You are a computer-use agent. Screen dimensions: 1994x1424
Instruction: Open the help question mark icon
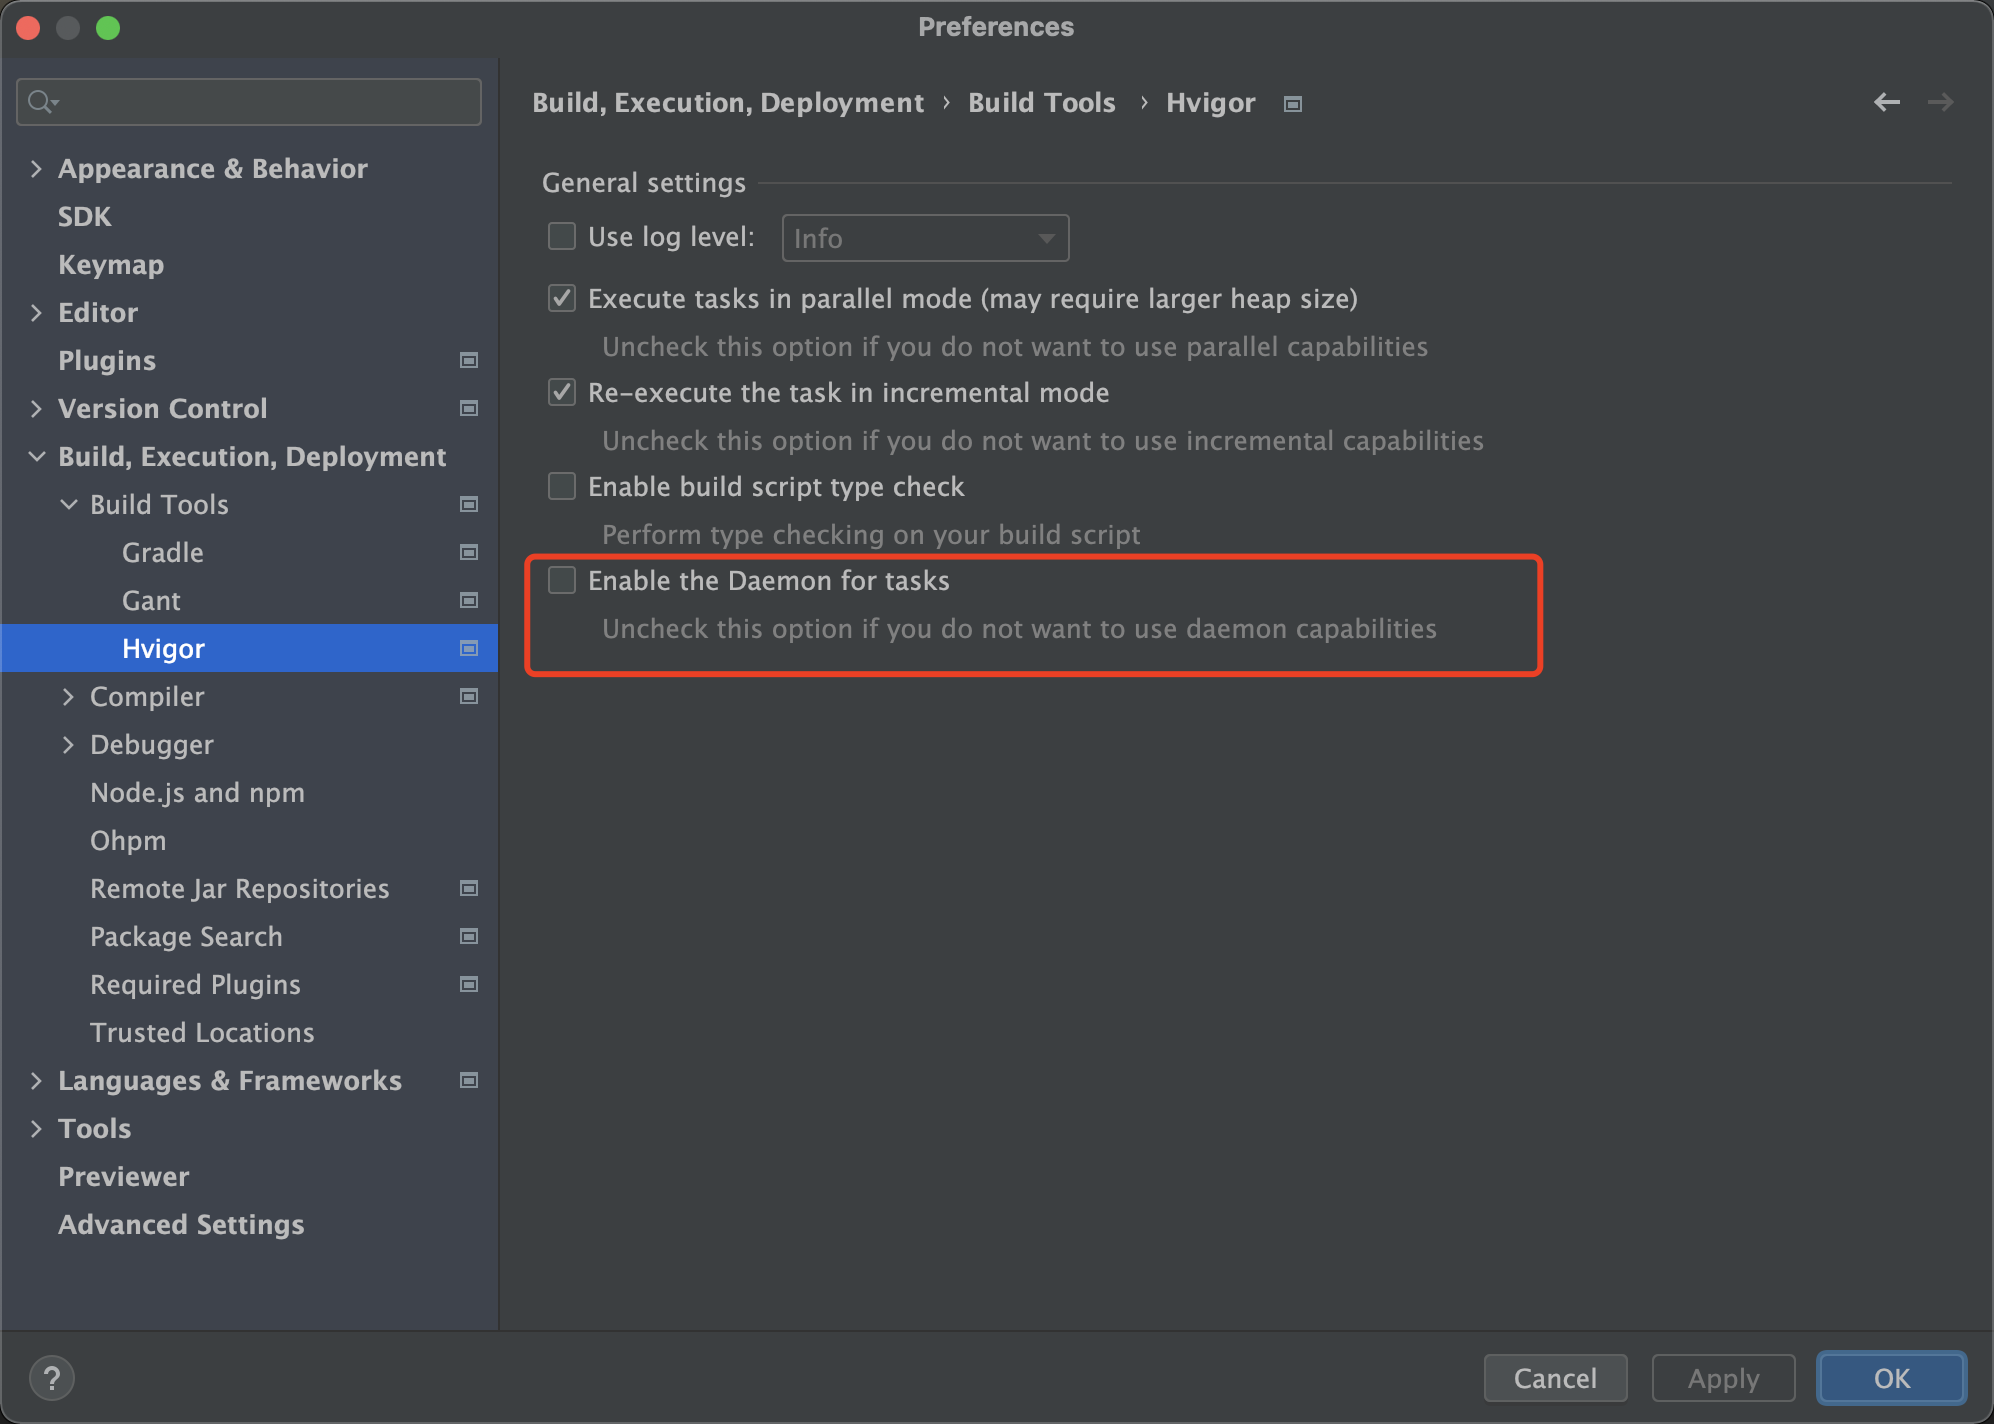coord(52,1378)
